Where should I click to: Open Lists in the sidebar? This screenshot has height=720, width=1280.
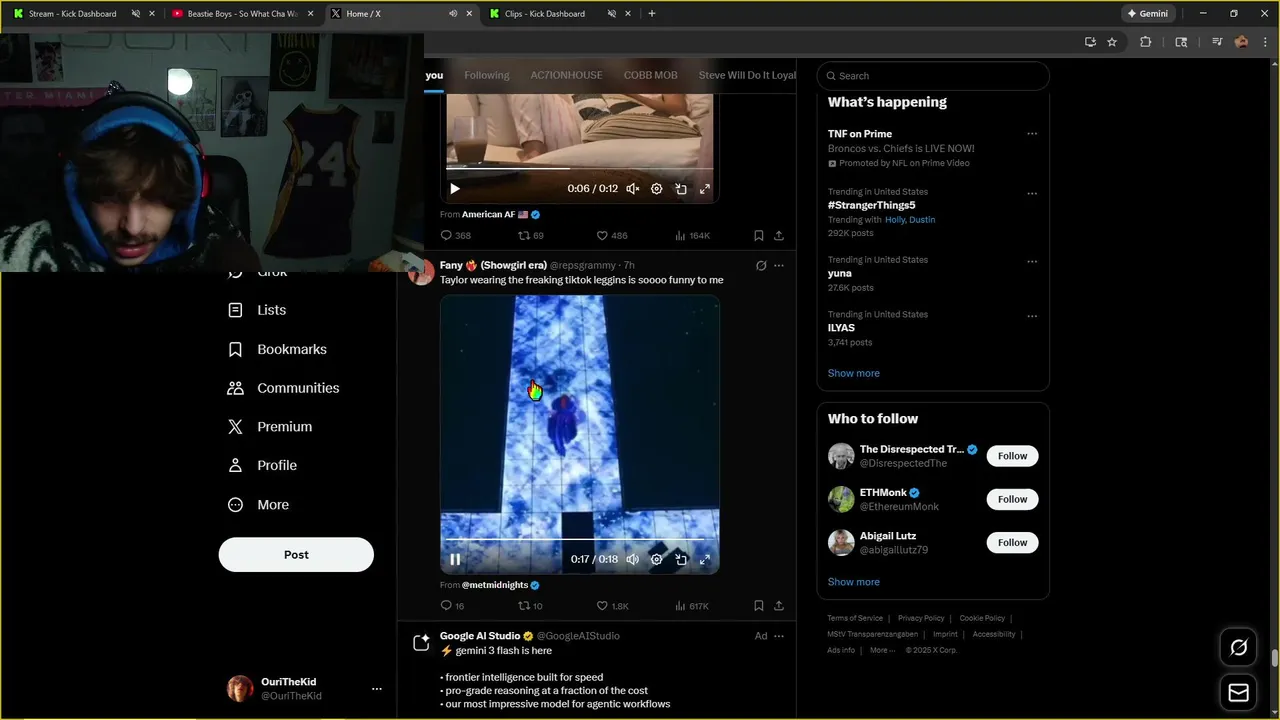(x=257, y=310)
